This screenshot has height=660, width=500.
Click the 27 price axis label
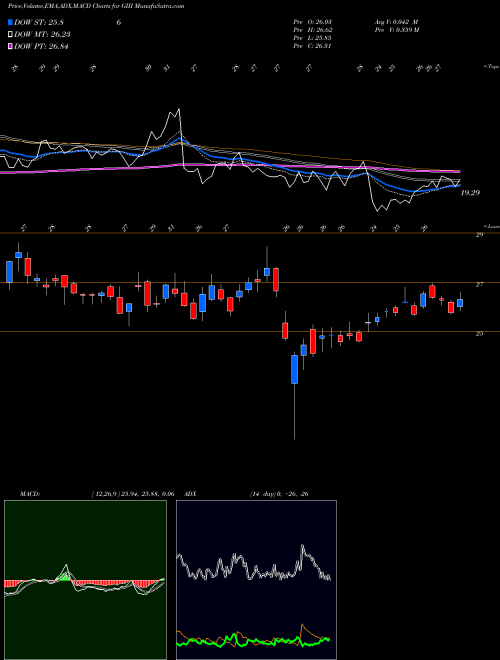[x=479, y=285]
